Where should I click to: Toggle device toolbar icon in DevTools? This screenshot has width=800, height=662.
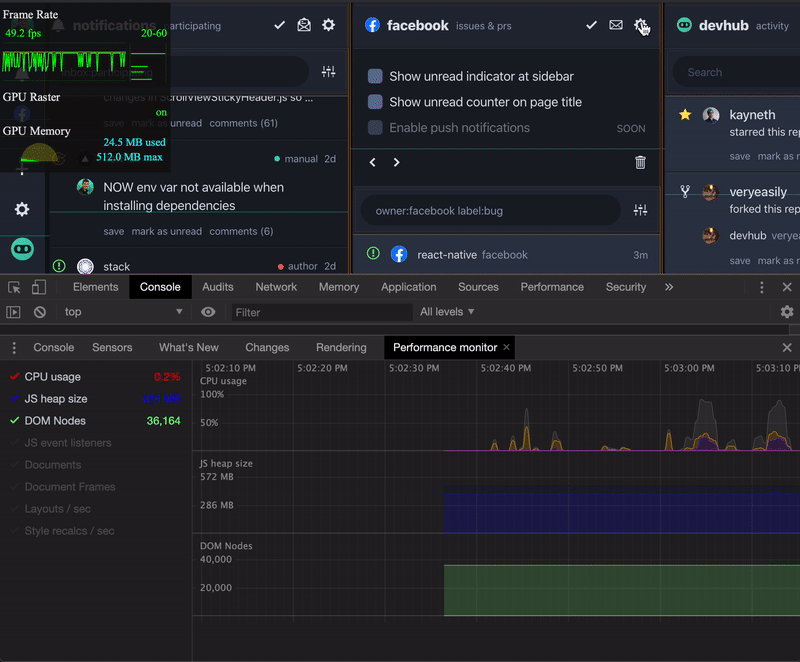click(39, 287)
